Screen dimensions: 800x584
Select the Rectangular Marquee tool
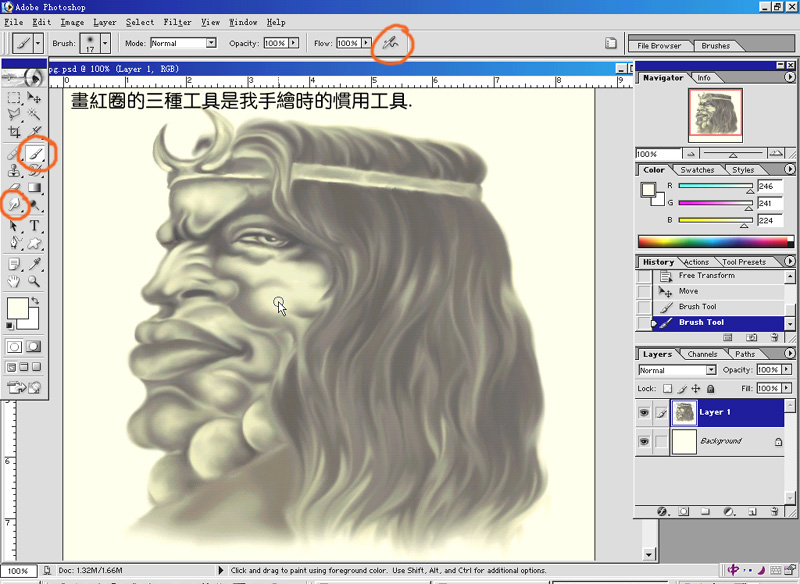tap(14, 97)
